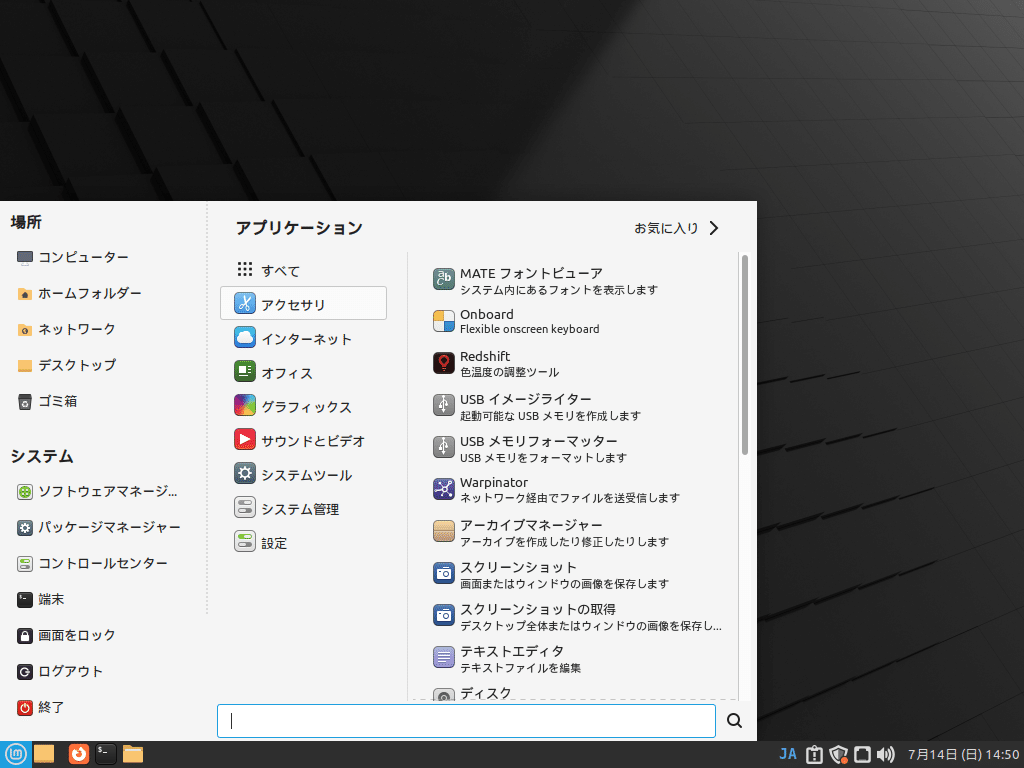This screenshot has height=768, width=1024.
Task: Open MATE フォントビューア app icon
Action: (x=443, y=279)
